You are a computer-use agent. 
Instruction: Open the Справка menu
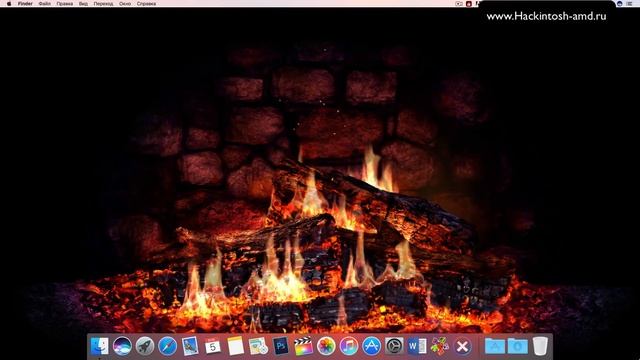[x=146, y=4]
